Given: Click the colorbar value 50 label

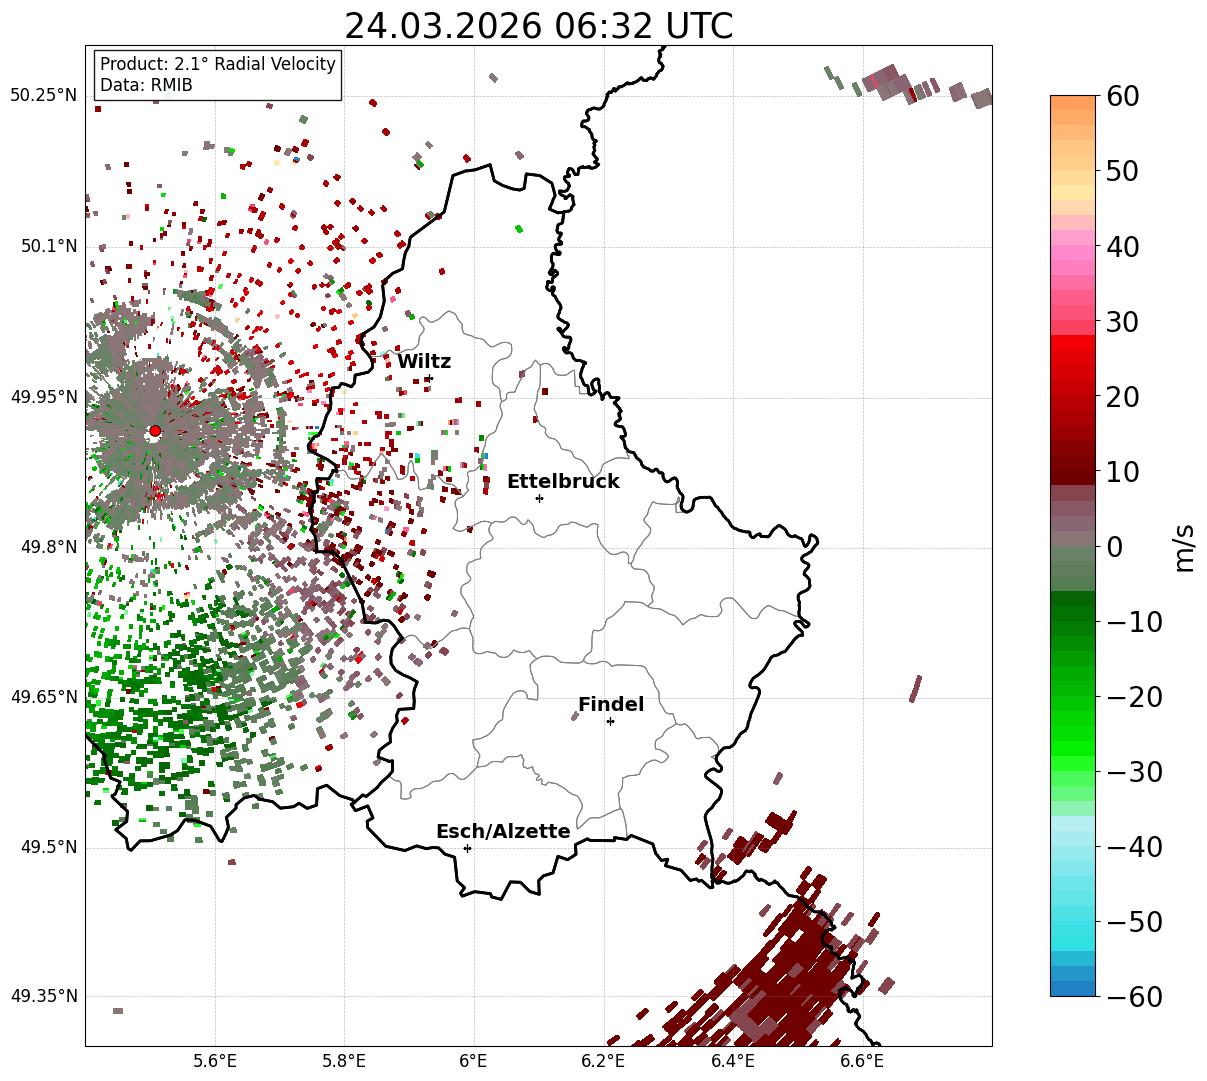Looking at the screenshot, I should (x=1122, y=171).
